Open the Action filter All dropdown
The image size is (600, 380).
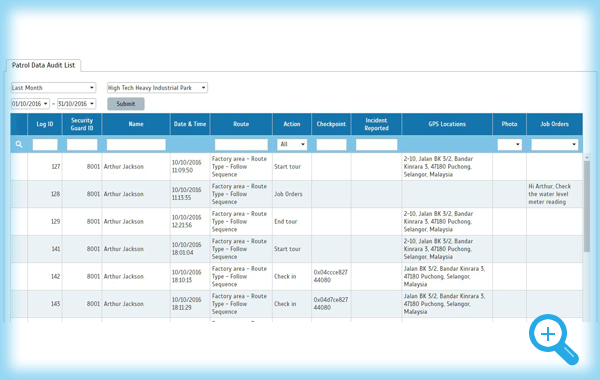click(292, 144)
